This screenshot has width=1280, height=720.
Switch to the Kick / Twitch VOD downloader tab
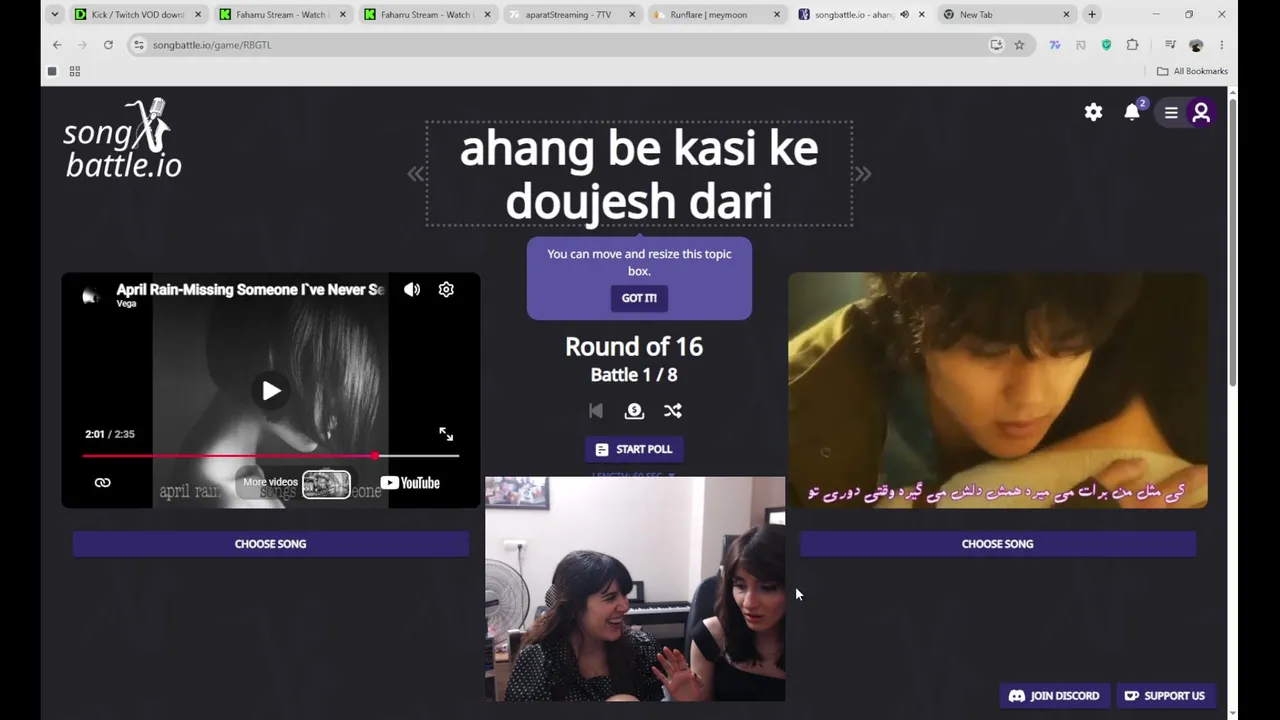click(137, 15)
